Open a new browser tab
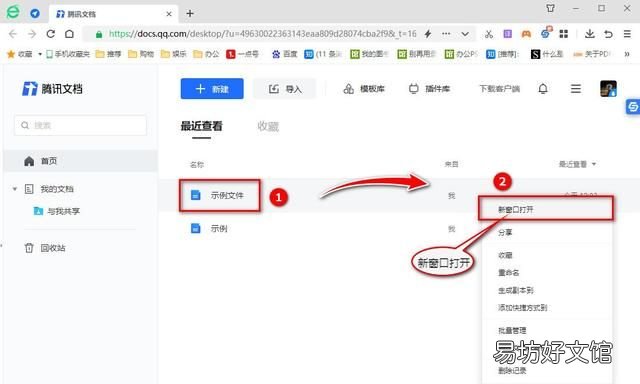The image size is (640, 384). [190, 13]
